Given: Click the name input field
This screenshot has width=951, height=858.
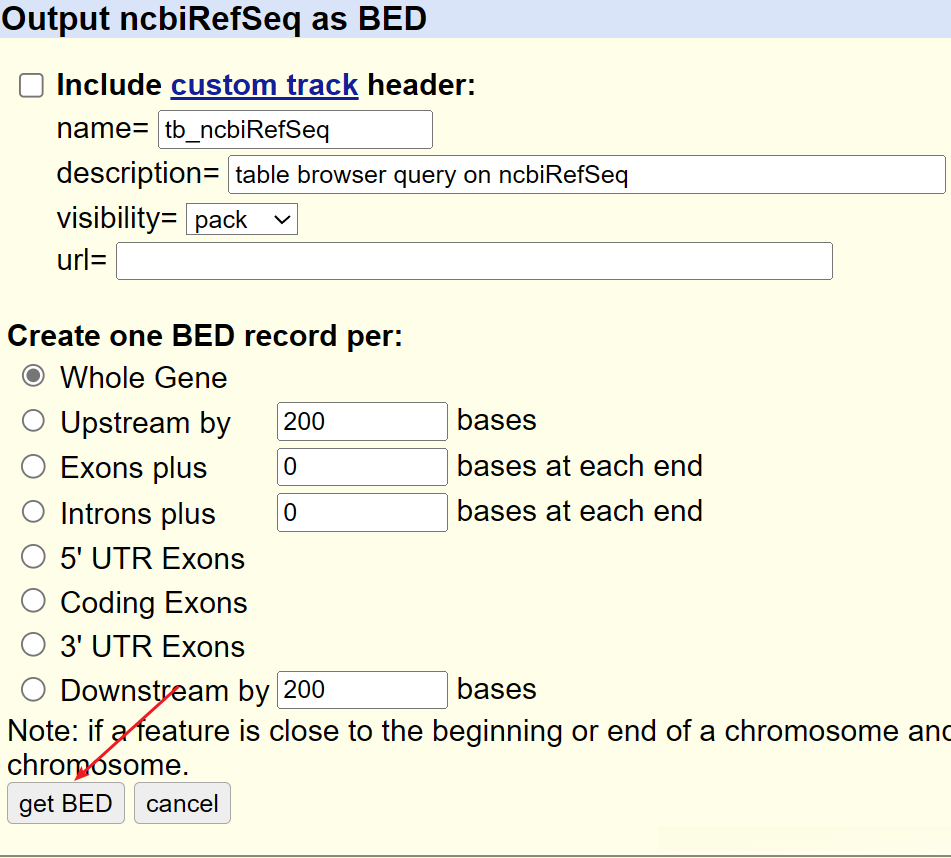Looking at the screenshot, I should 295,130.
